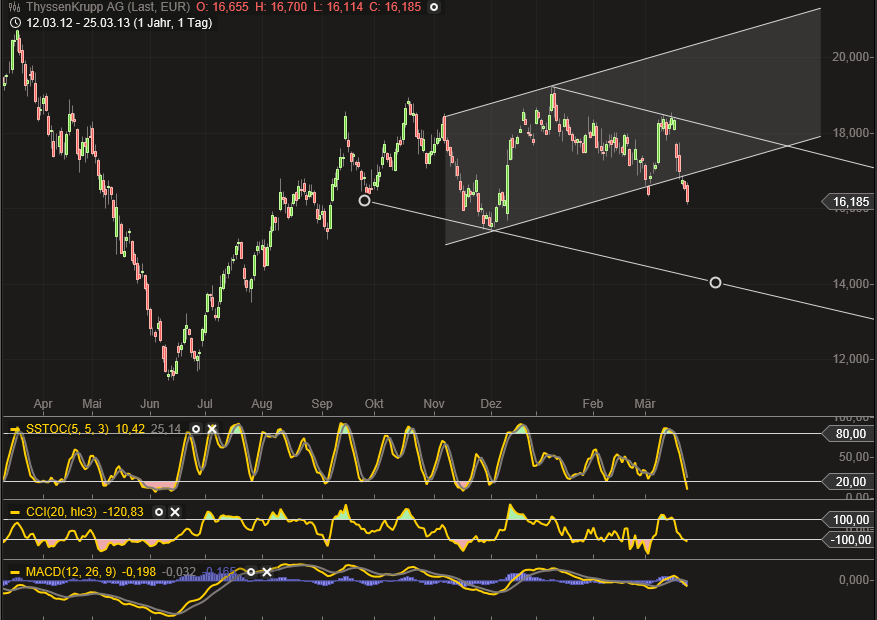This screenshot has height=620, width=877.
Task: Click the low value L: 16,114
Action: coord(338,7)
